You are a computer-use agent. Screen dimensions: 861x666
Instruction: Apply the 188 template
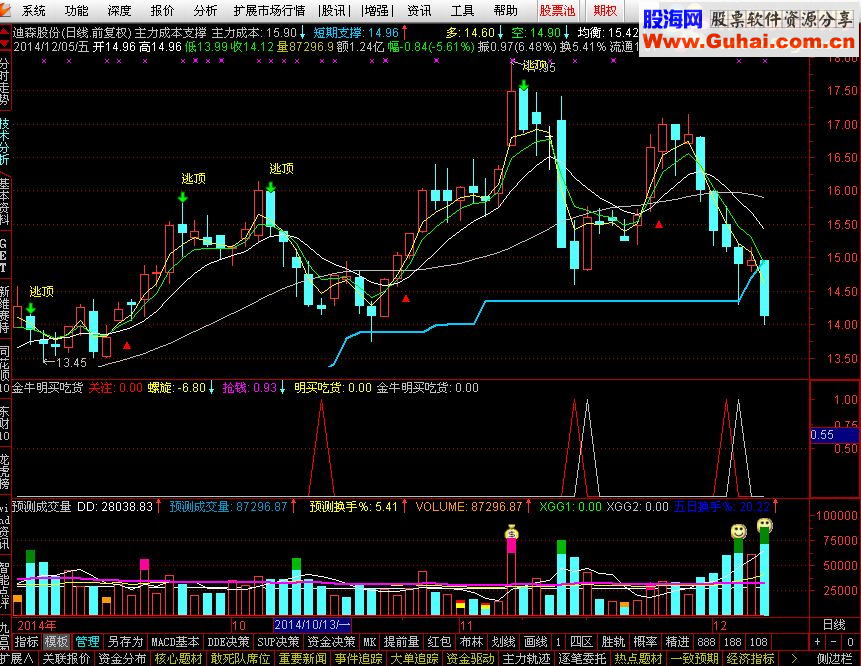[x=732, y=641]
